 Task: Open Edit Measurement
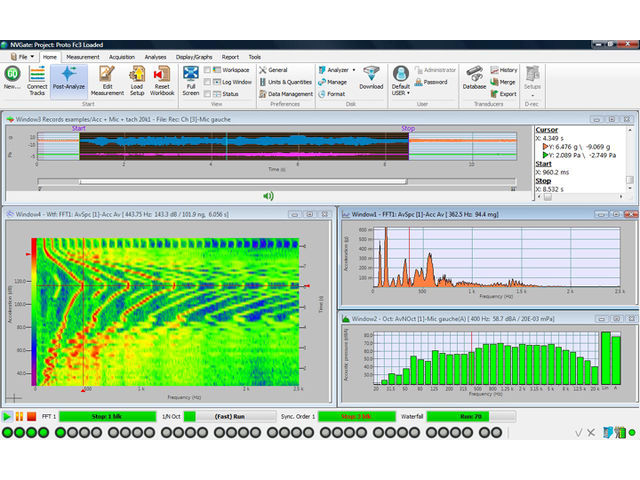(x=107, y=79)
